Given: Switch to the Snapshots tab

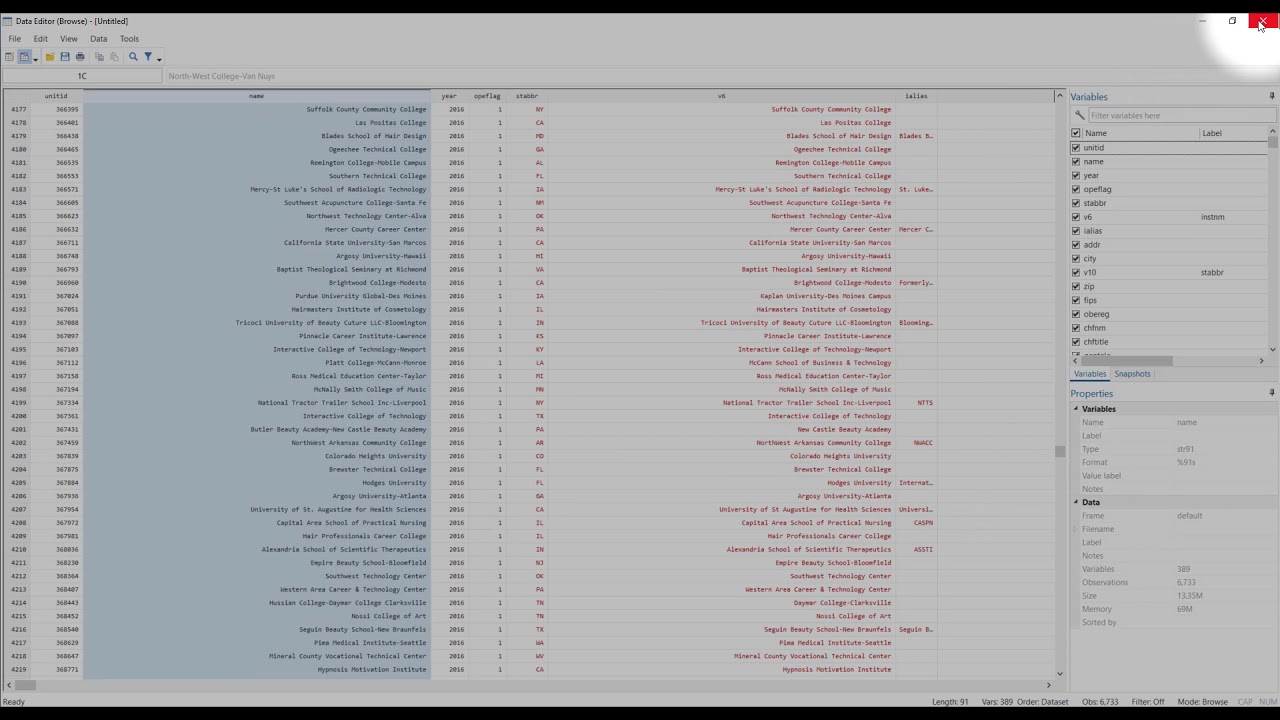Looking at the screenshot, I should point(1132,374).
